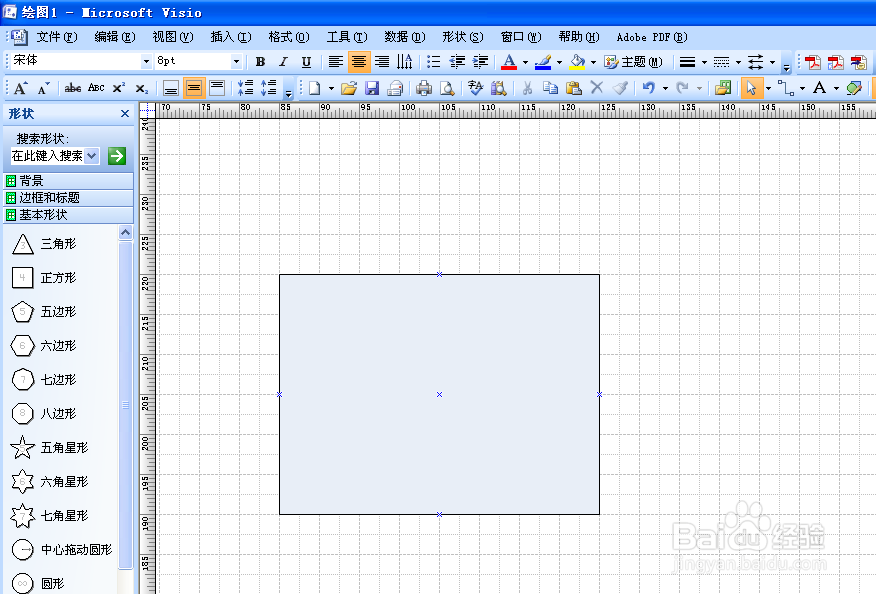Image resolution: width=876 pixels, height=594 pixels.
Task: Expand Undo history dropdown
Action: [665, 88]
